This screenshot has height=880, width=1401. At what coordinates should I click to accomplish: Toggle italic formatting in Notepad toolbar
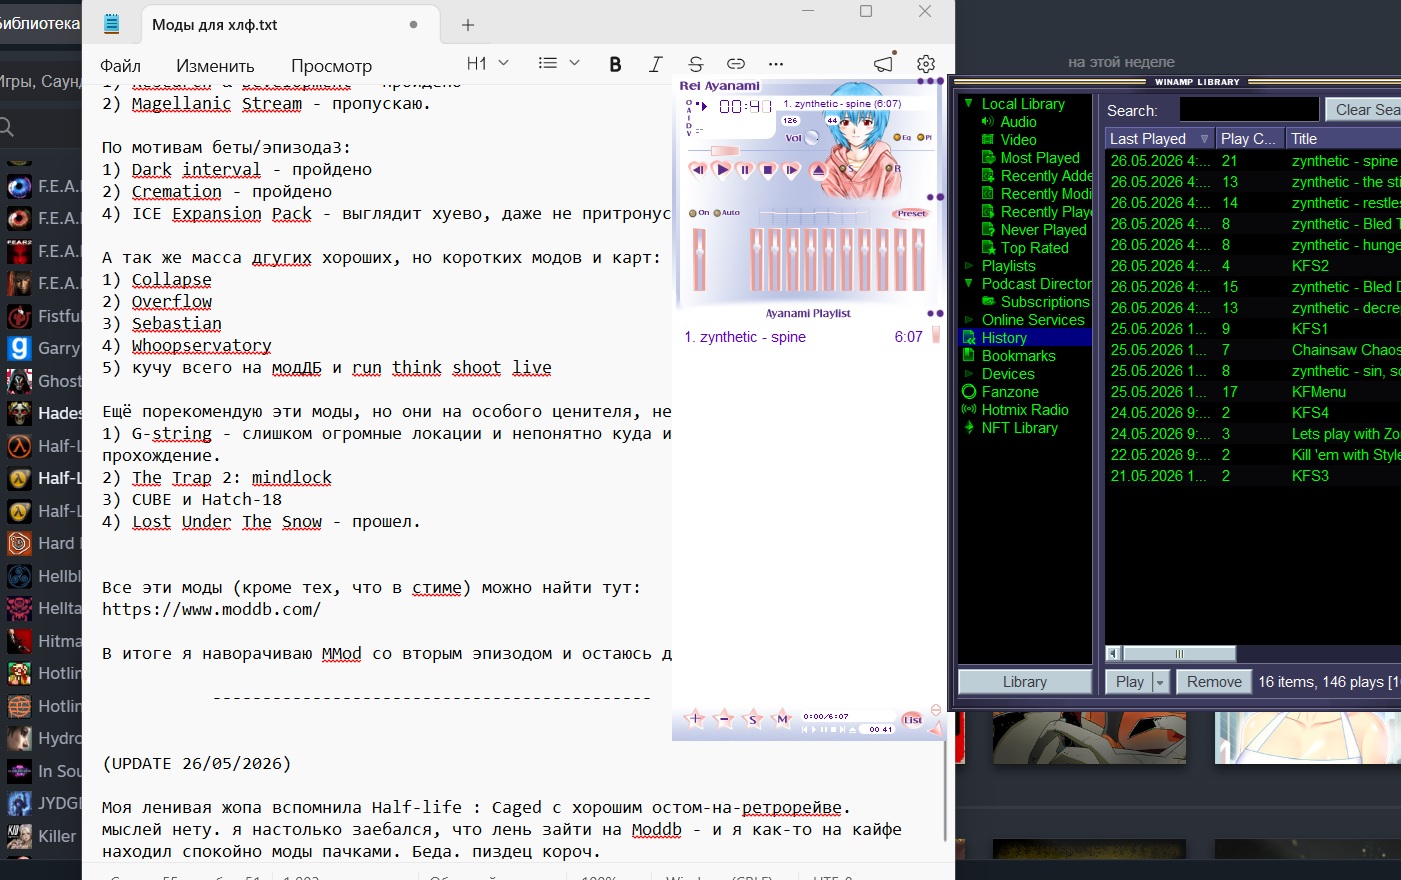click(655, 64)
